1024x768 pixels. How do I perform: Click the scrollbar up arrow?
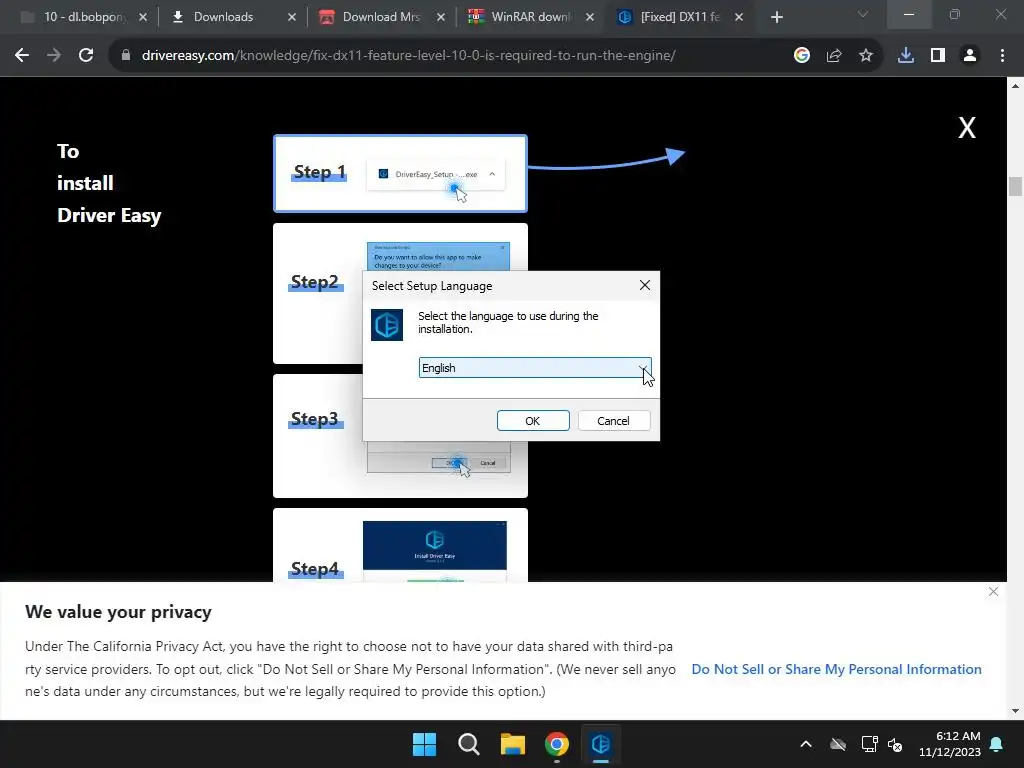click(x=1015, y=86)
